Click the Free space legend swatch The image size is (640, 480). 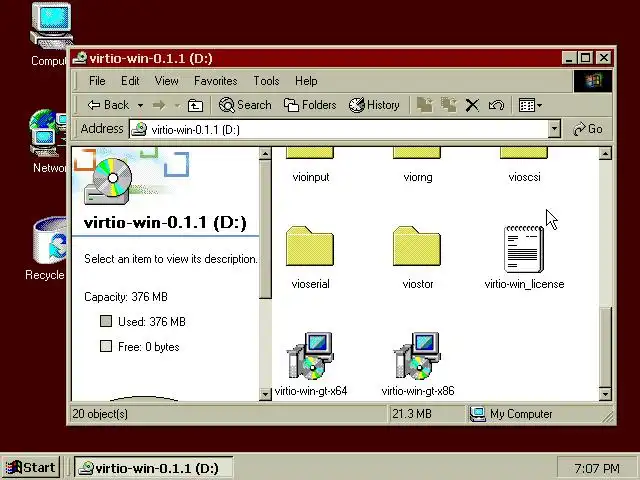coord(106,347)
